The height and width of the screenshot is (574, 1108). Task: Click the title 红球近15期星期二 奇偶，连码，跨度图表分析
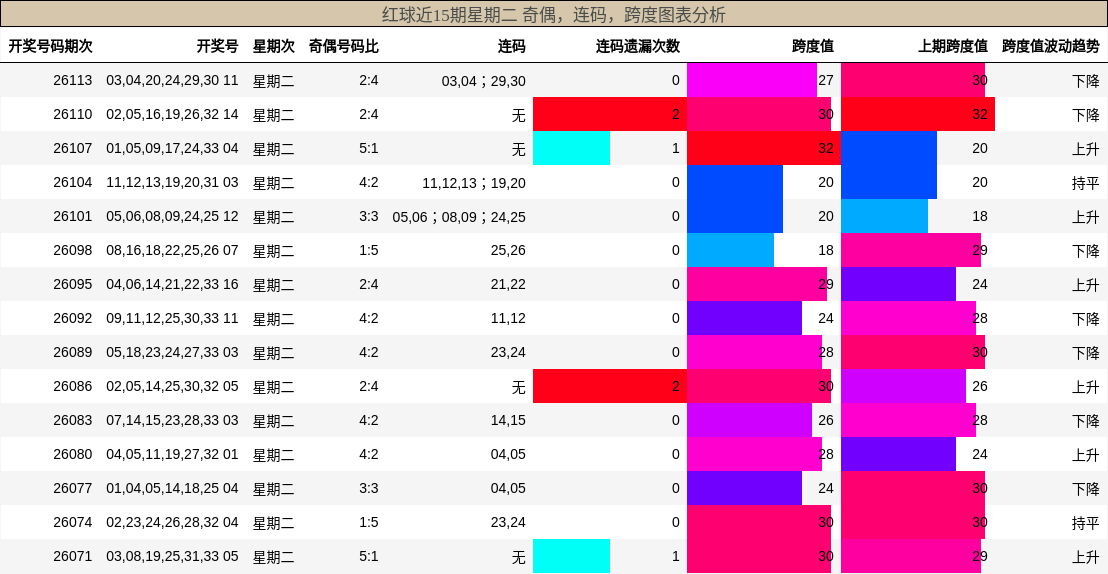point(553,15)
